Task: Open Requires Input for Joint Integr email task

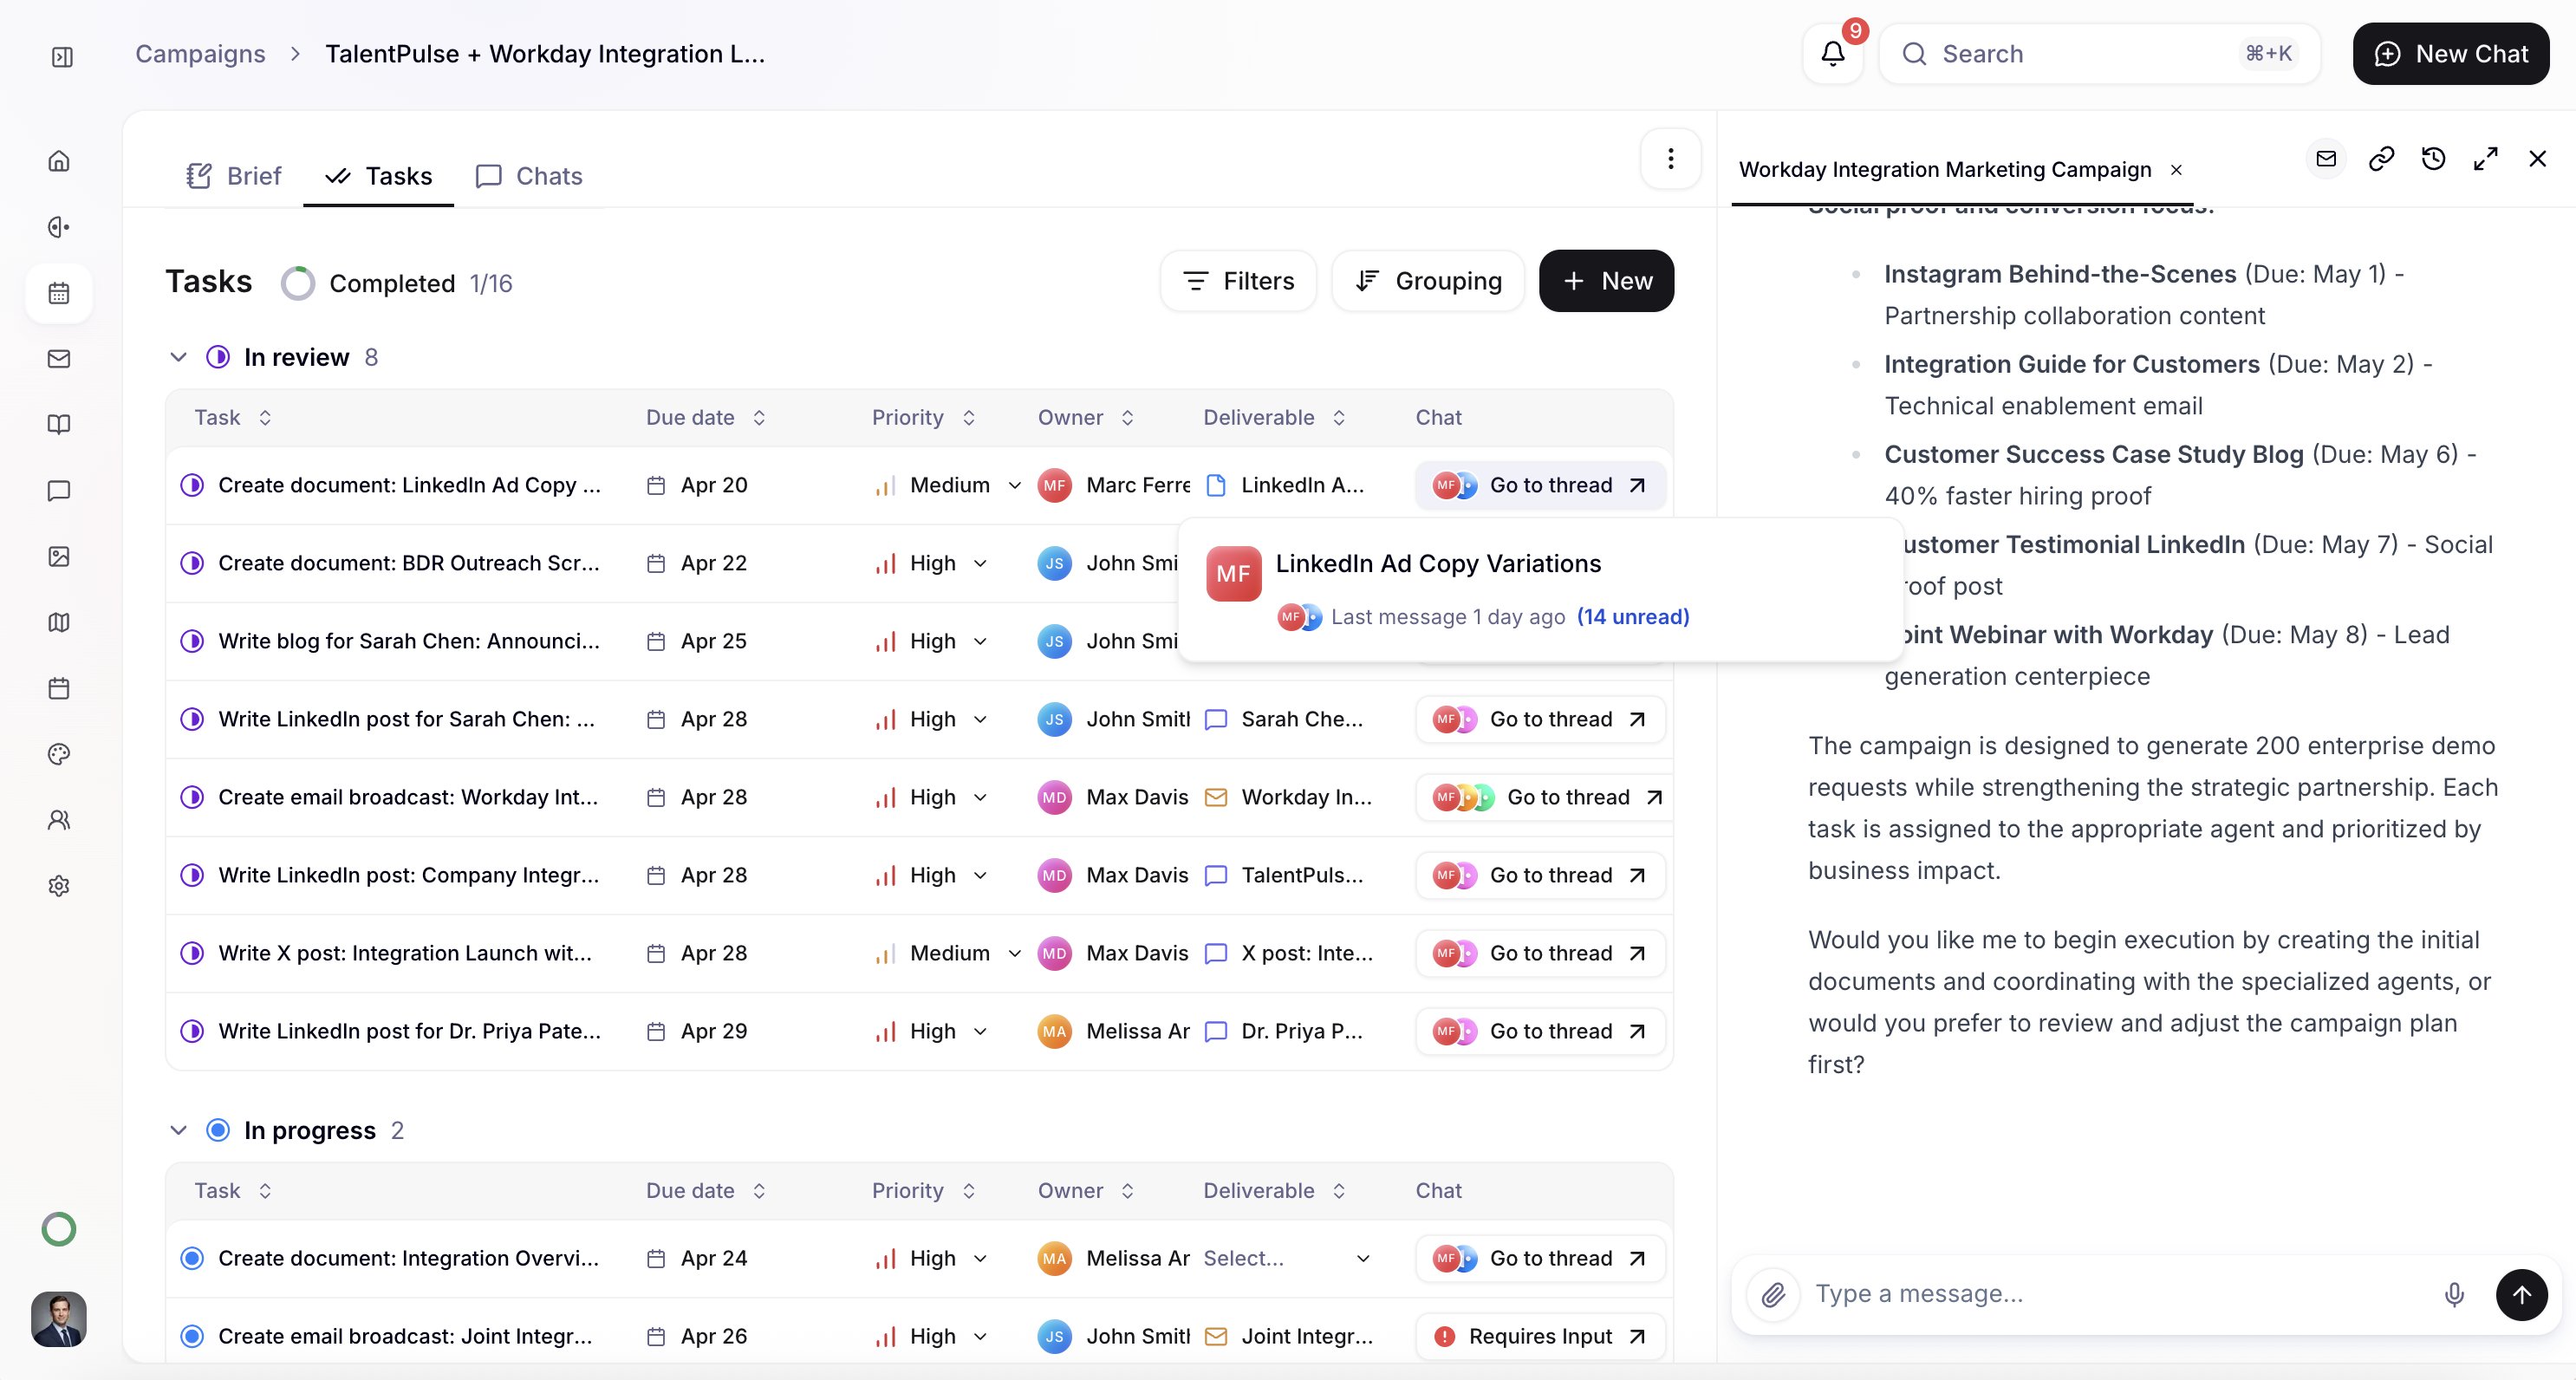Action: [x=1540, y=1336]
